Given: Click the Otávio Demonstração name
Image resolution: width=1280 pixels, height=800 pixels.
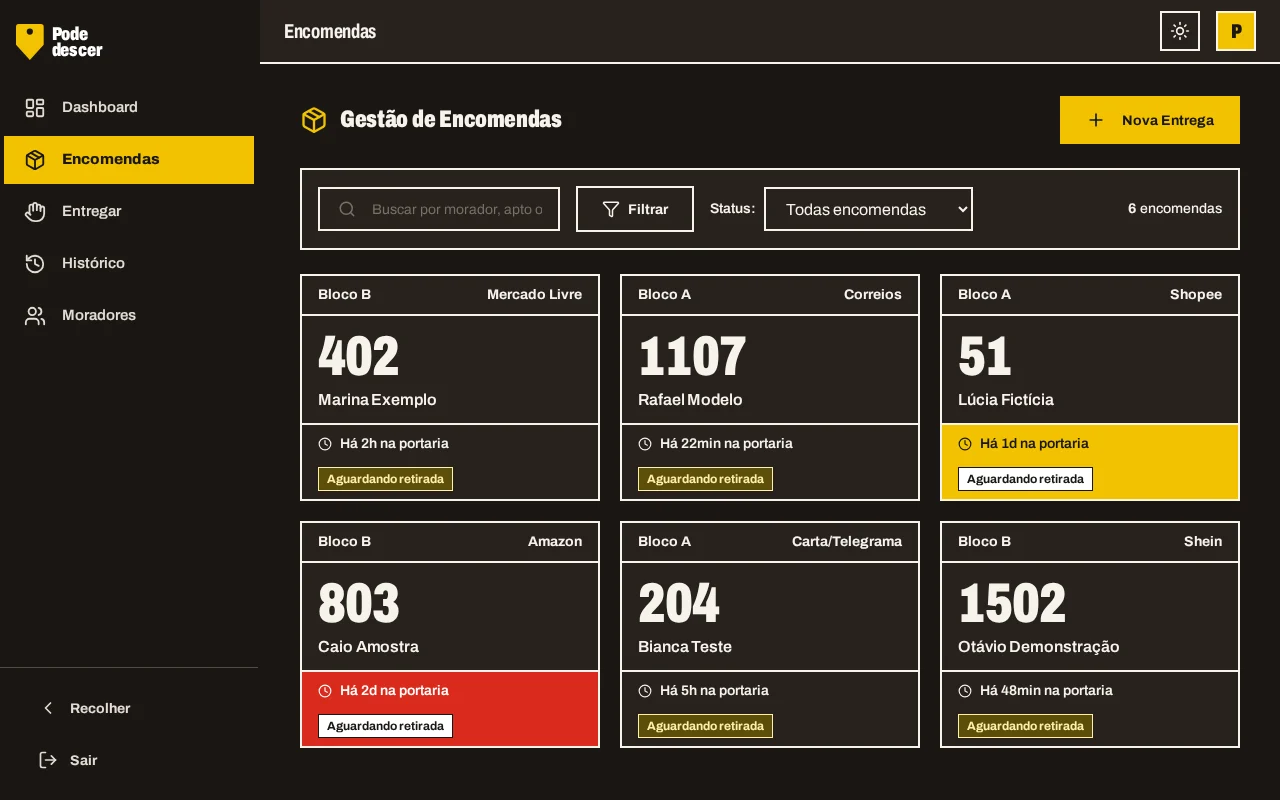Looking at the screenshot, I should (x=1038, y=647).
